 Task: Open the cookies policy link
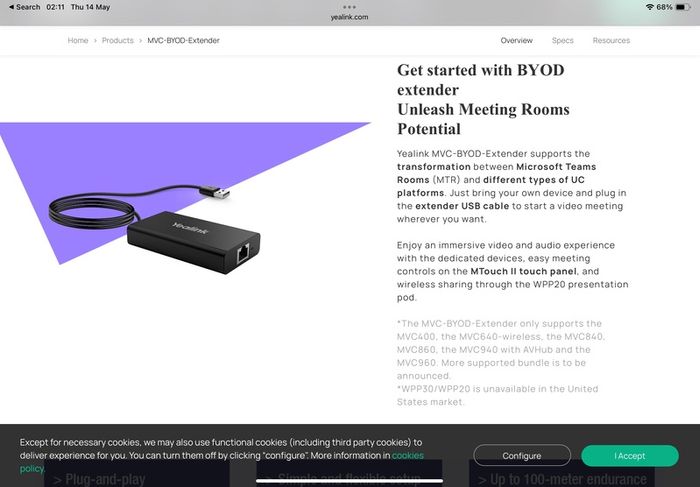[408, 455]
